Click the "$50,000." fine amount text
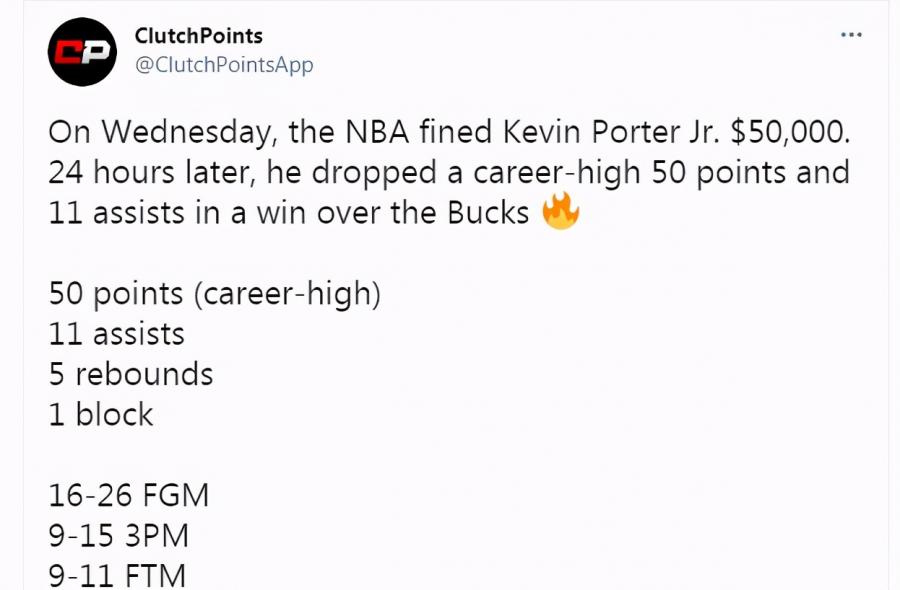 (790, 132)
